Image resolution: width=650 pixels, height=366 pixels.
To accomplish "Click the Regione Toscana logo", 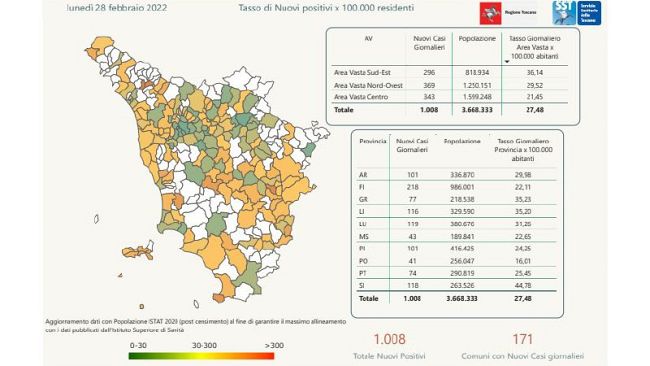I will tap(509, 13).
